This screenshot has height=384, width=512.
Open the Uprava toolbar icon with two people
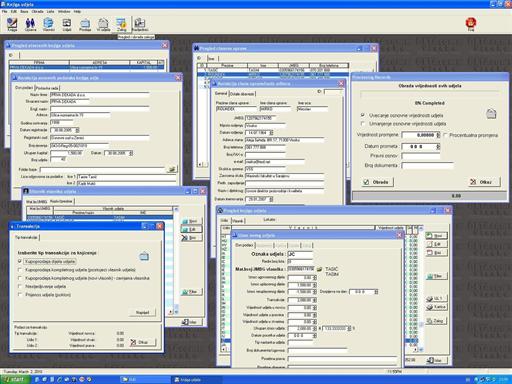click(30, 25)
